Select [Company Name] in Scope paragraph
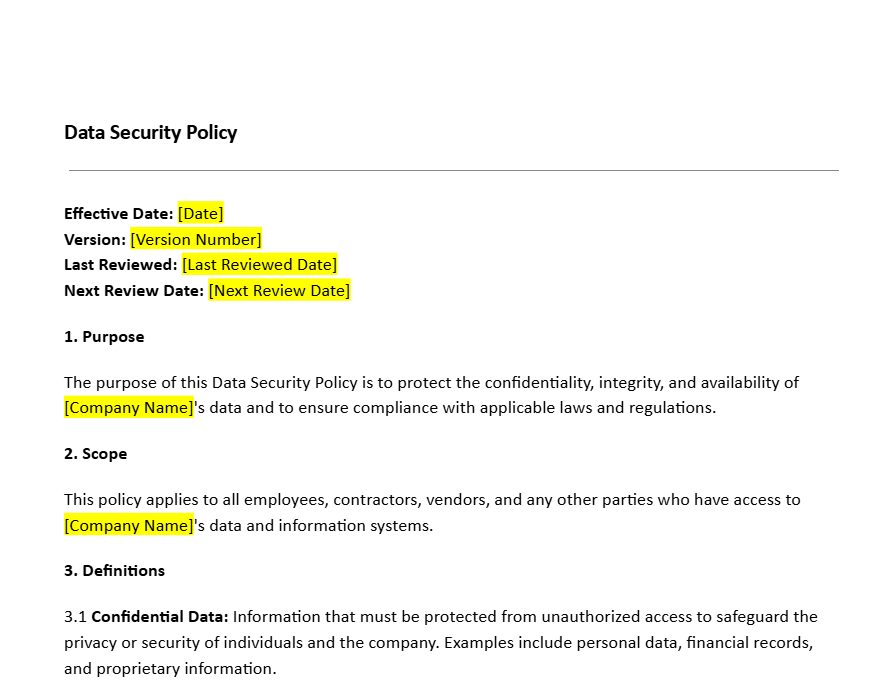877x696 pixels. (129, 525)
